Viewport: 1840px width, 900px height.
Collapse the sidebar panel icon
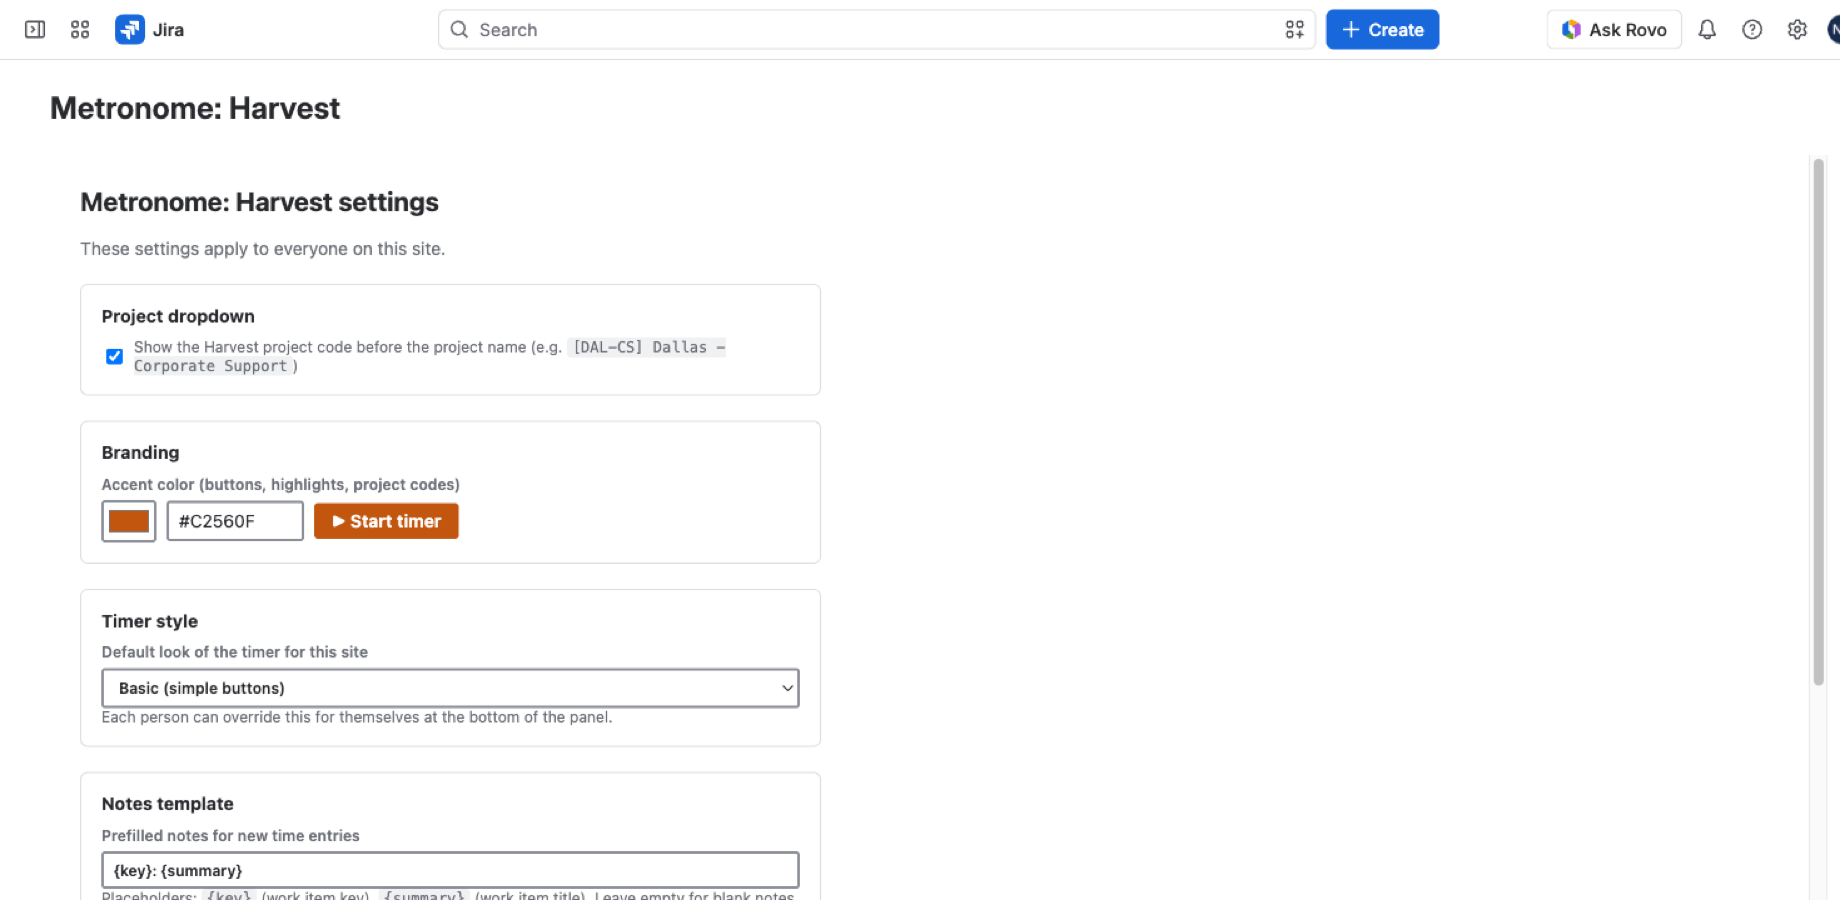(35, 30)
